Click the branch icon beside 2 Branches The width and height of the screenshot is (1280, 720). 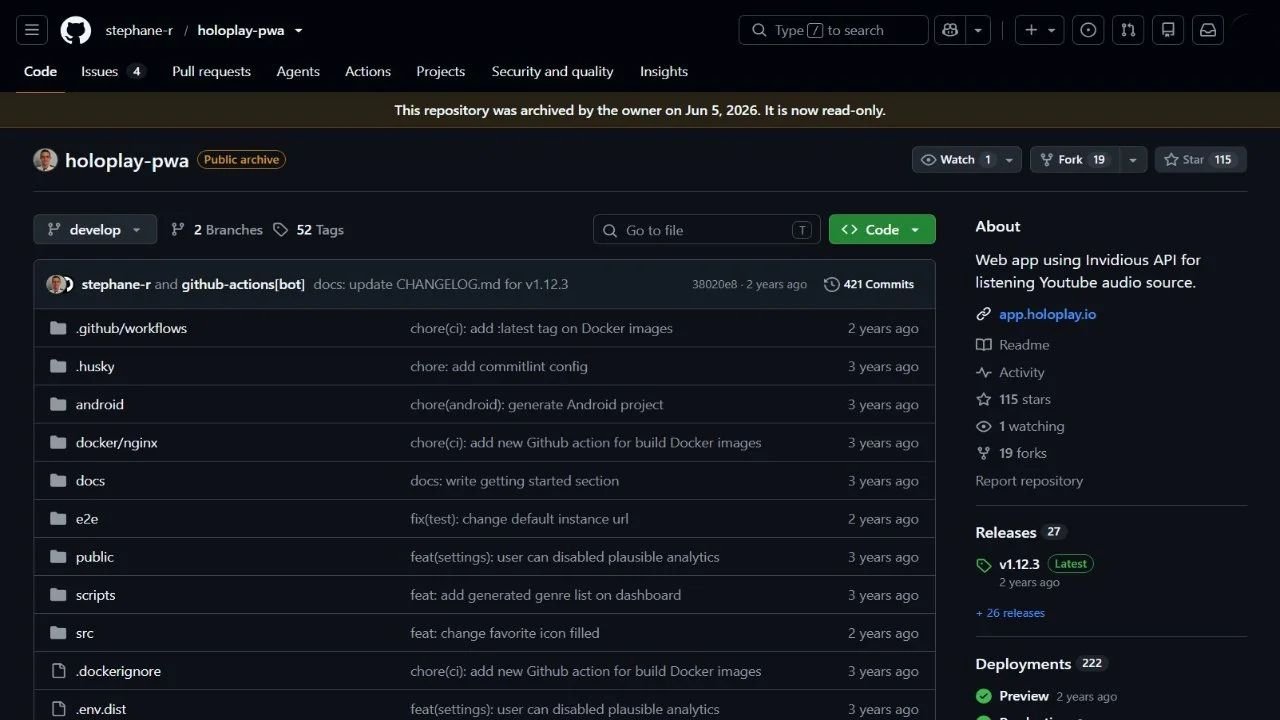(178, 230)
